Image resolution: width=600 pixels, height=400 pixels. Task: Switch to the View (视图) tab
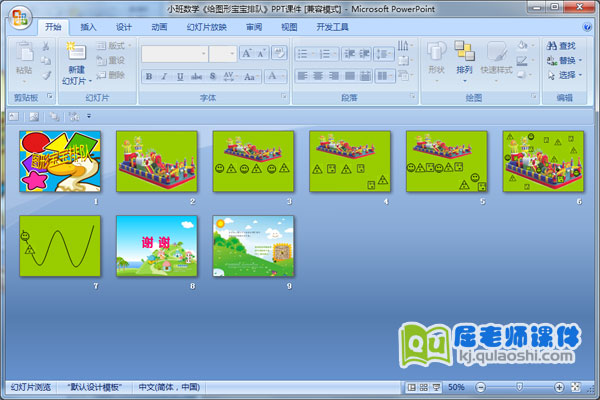pos(289,27)
